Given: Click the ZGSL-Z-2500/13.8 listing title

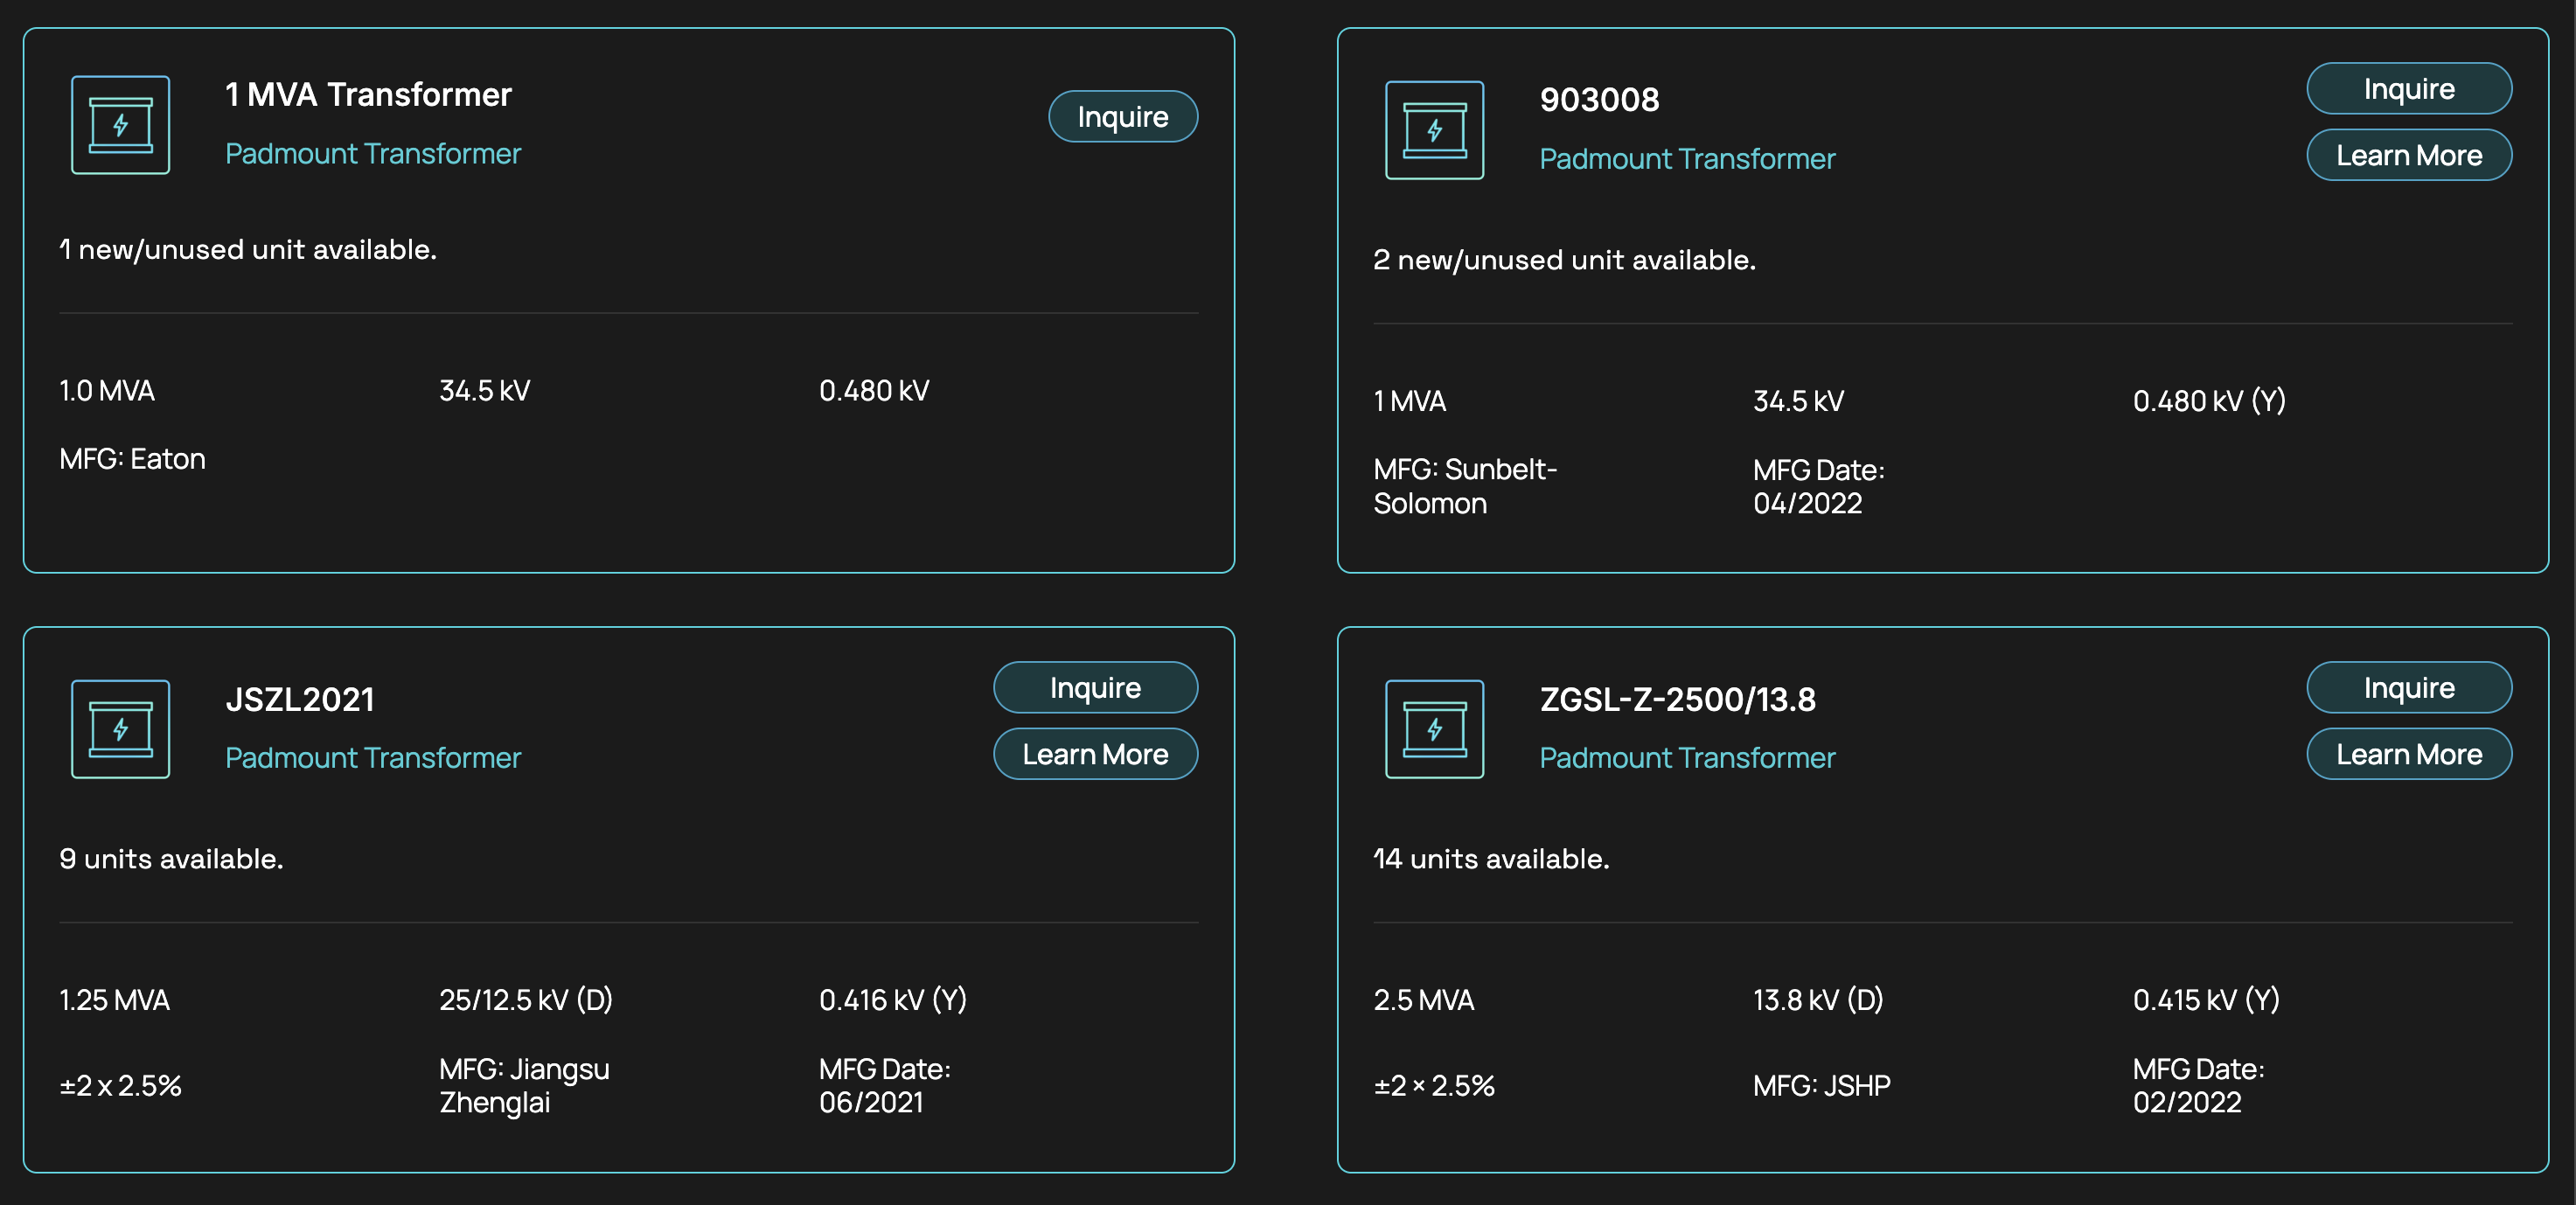Looking at the screenshot, I should 1677,699.
